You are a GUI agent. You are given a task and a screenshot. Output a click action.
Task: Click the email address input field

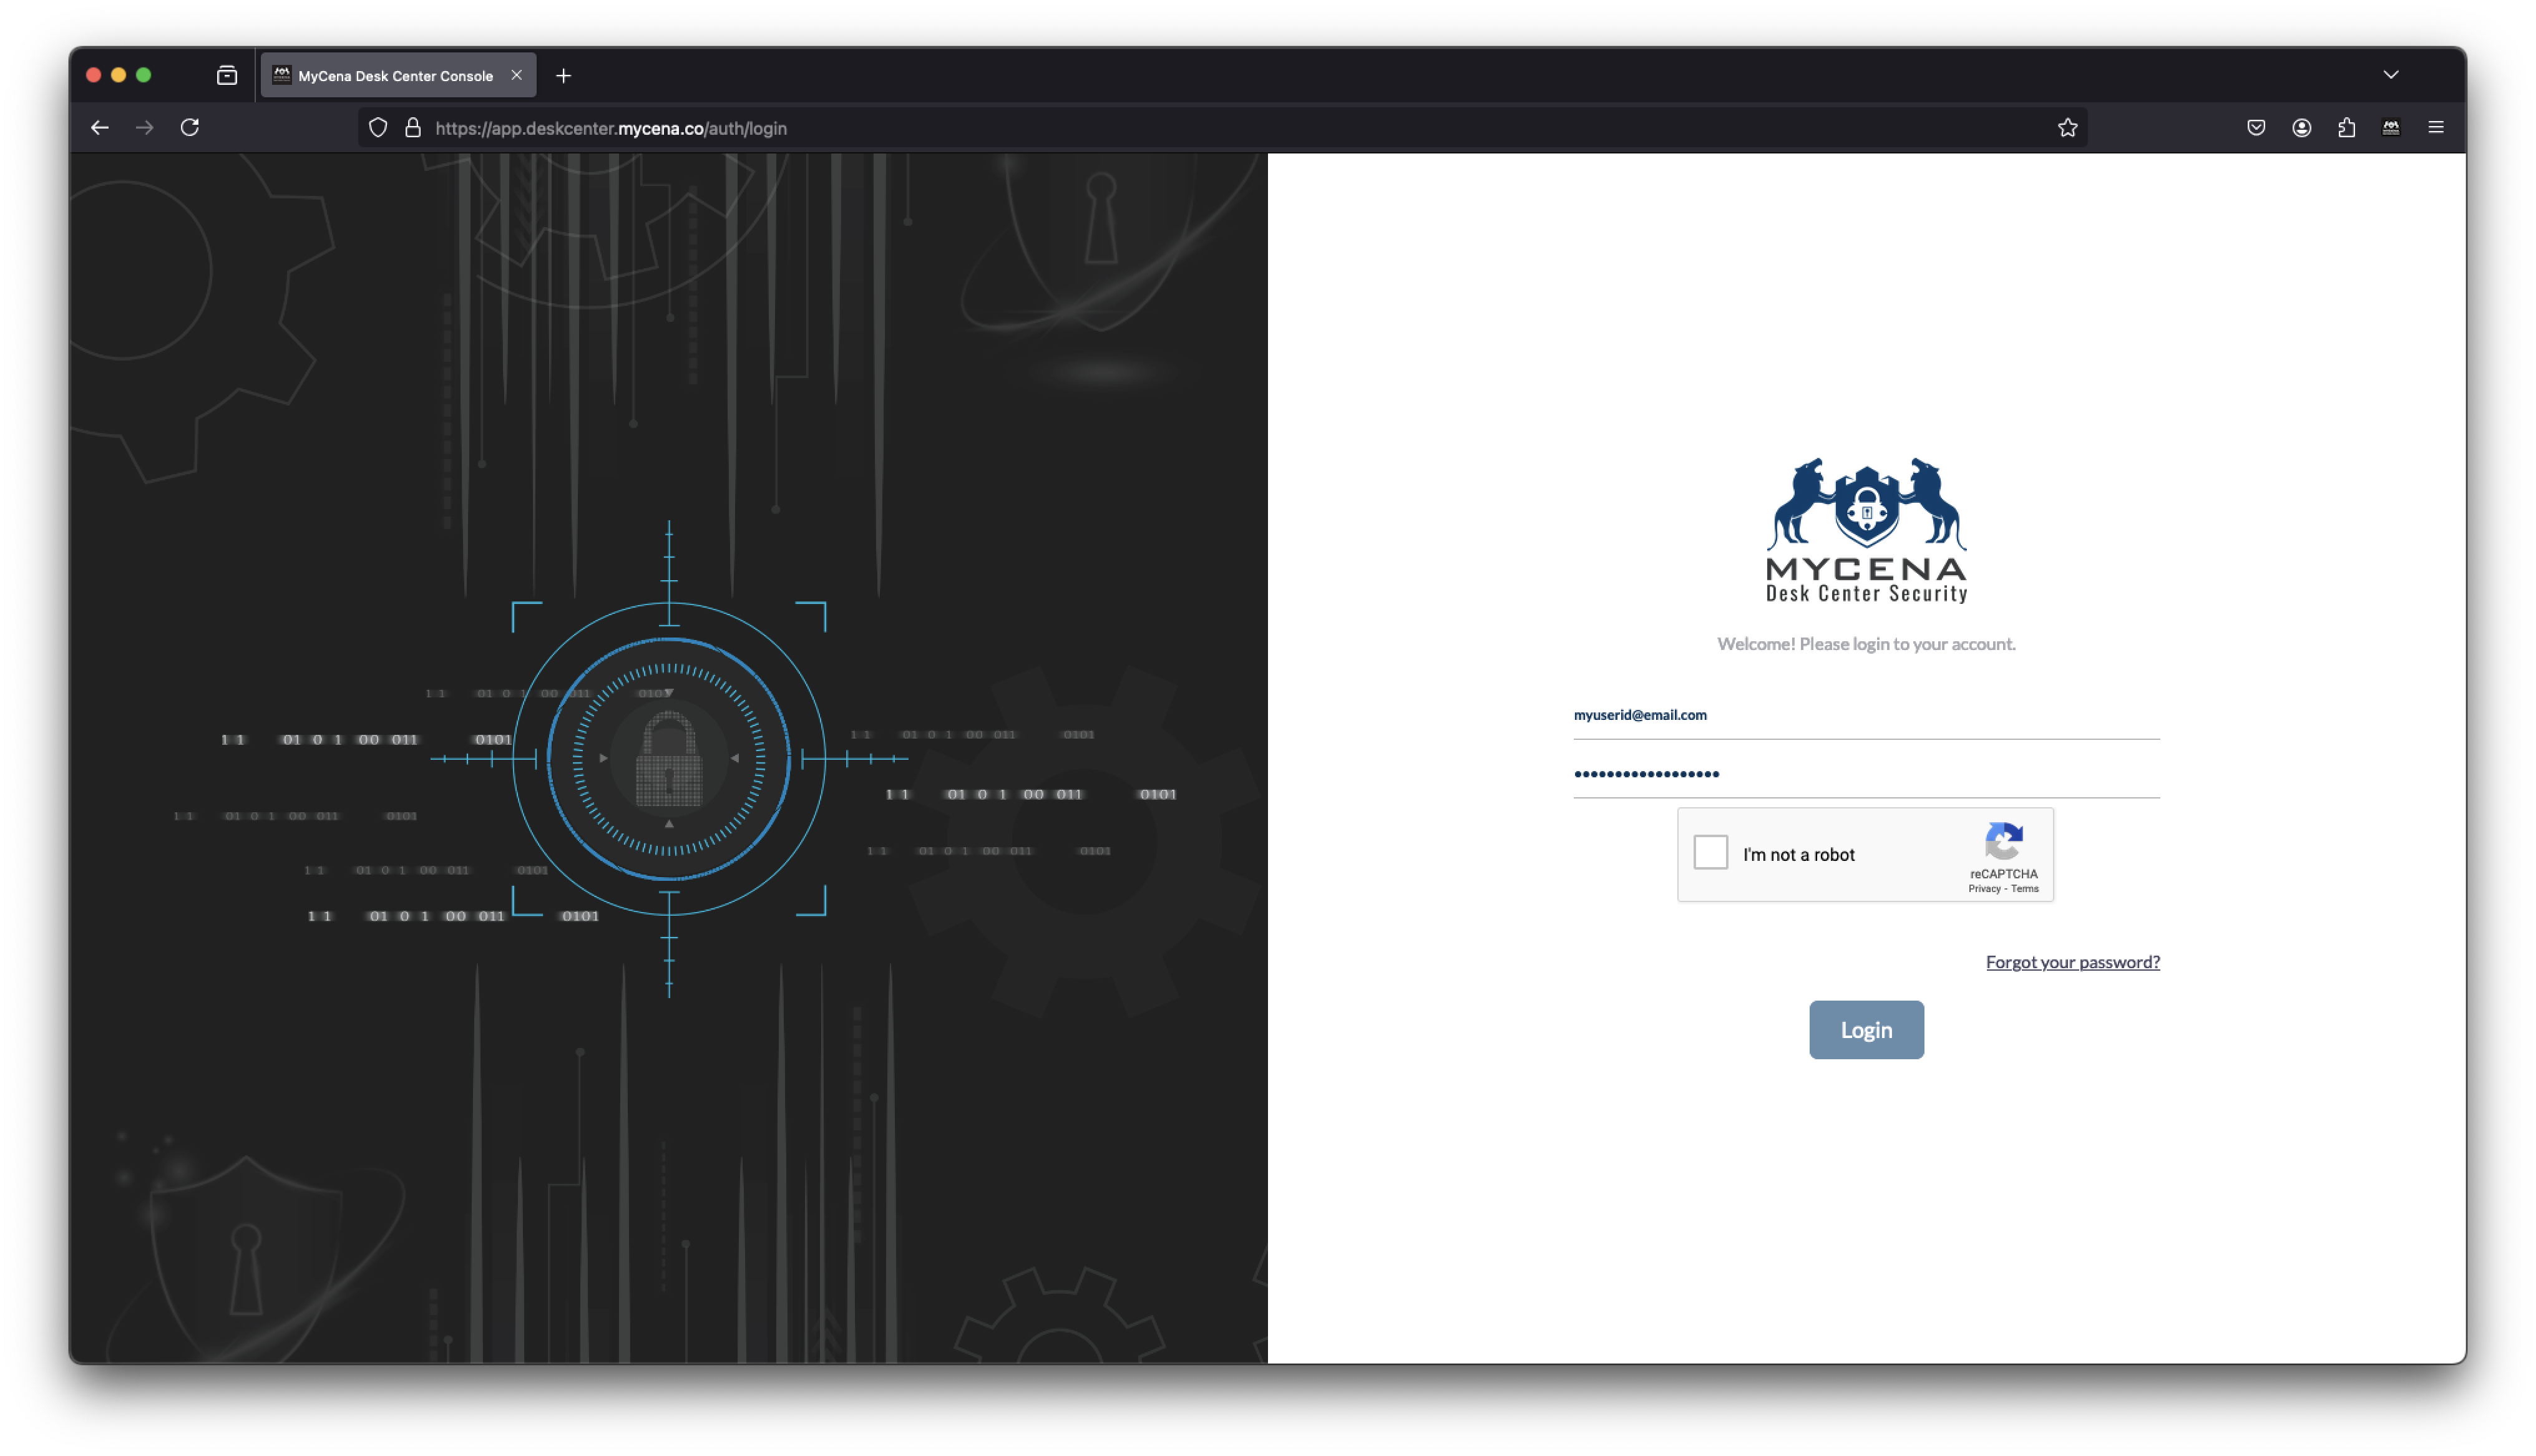1865,716
